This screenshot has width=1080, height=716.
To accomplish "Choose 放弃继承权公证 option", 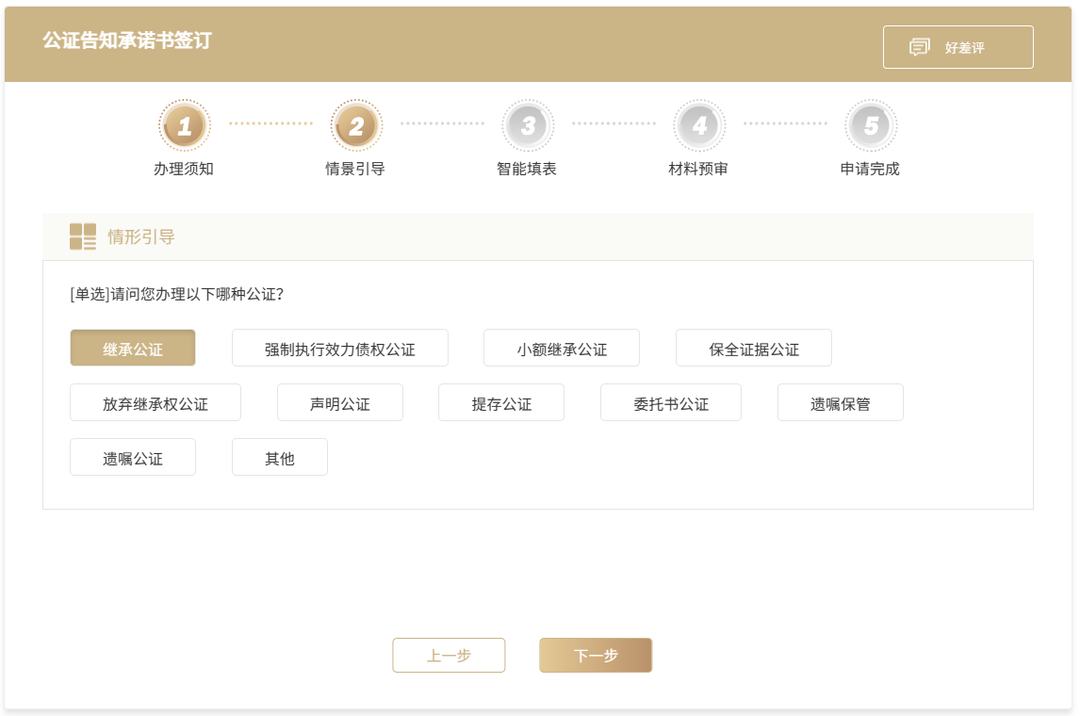I will point(155,403).
